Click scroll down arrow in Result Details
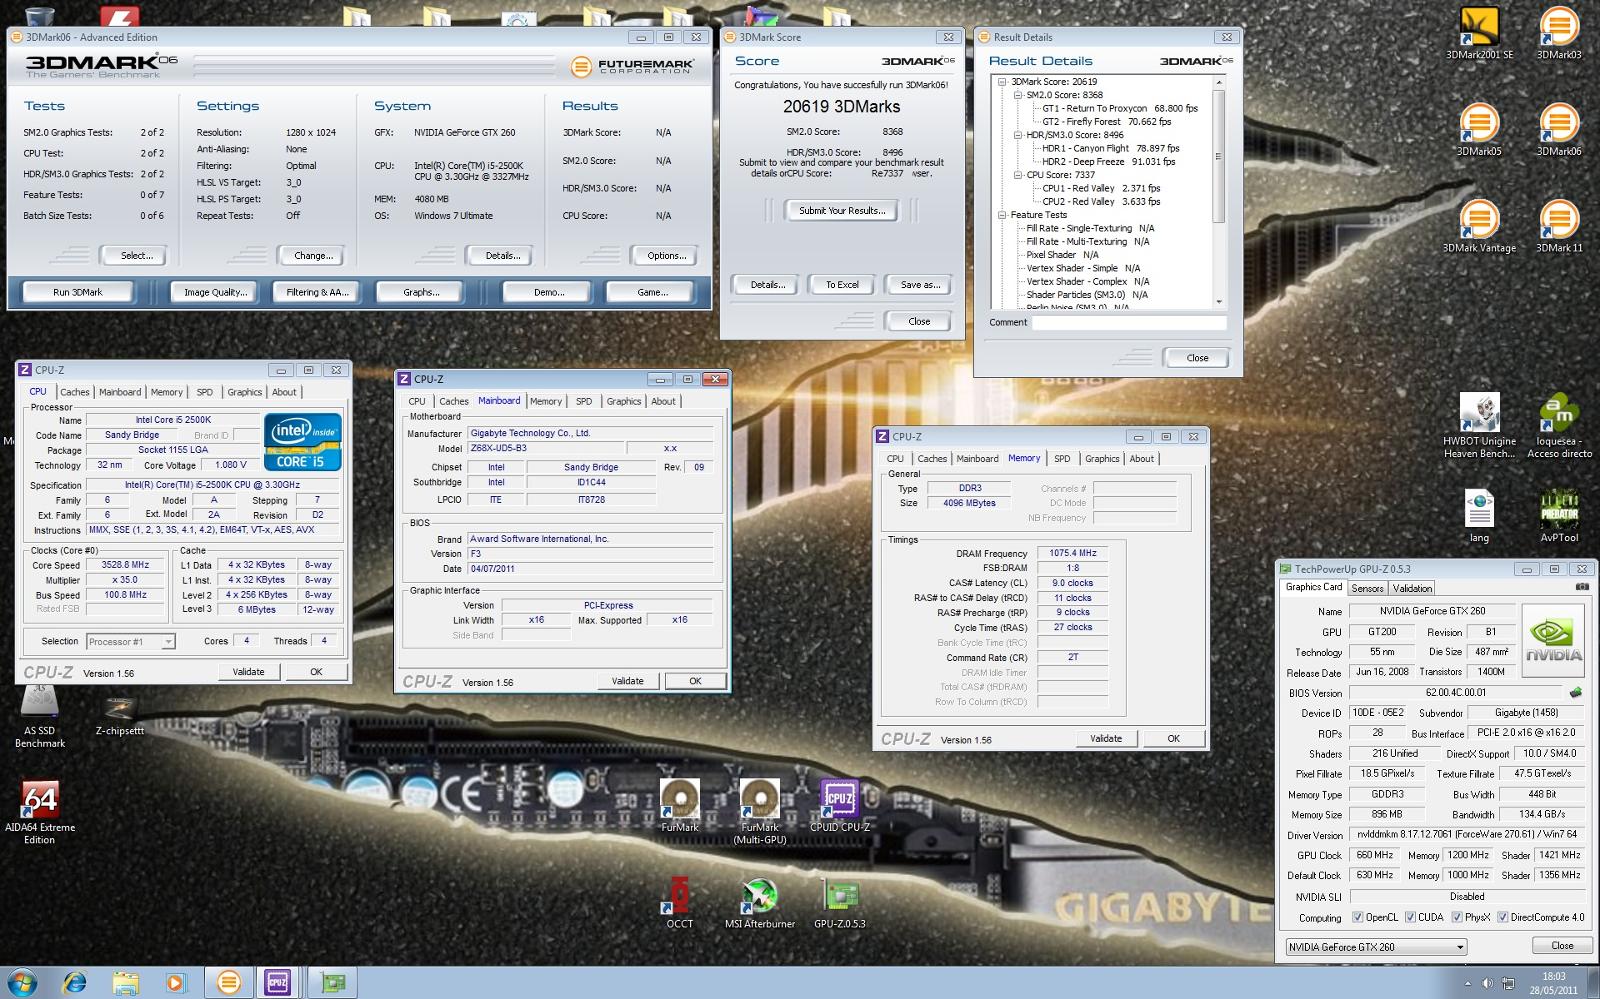Screen dimensions: 1600x999 (x=1218, y=301)
